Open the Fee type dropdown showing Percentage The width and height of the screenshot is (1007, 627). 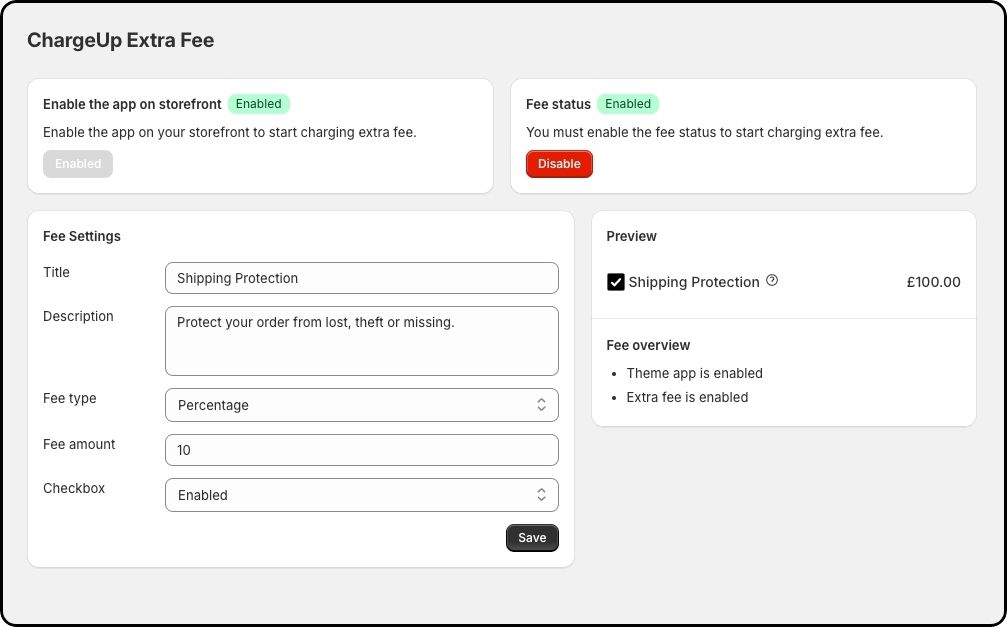click(x=361, y=405)
